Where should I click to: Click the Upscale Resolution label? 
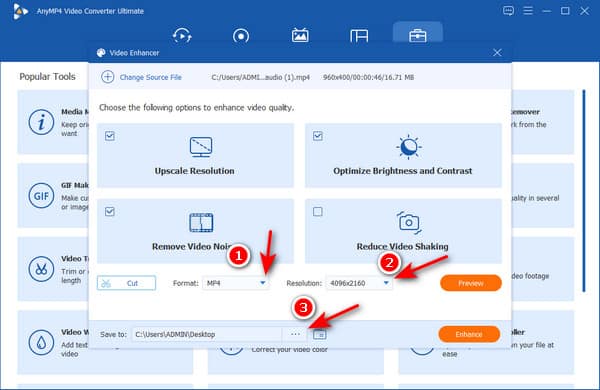[194, 171]
